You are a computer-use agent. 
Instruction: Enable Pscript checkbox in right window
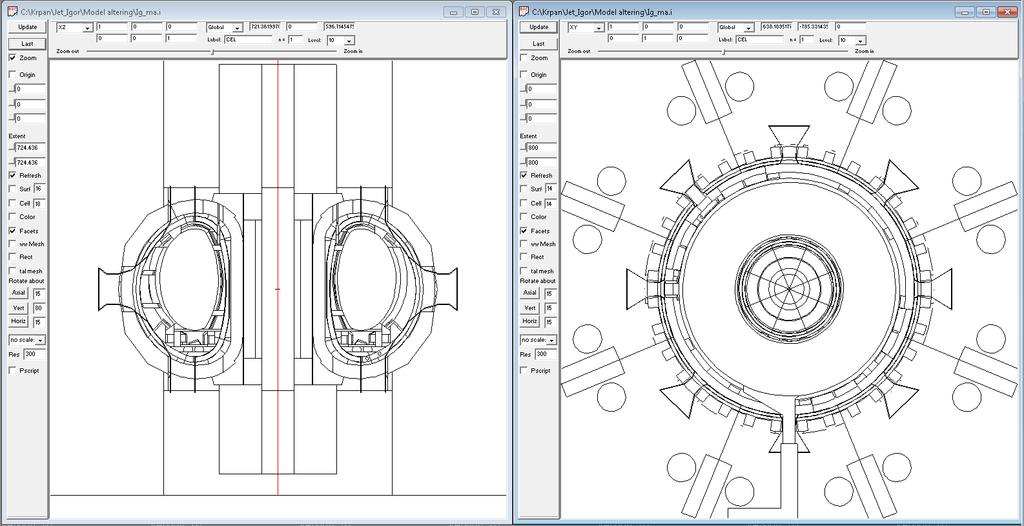pyautogui.click(x=524, y=370)
